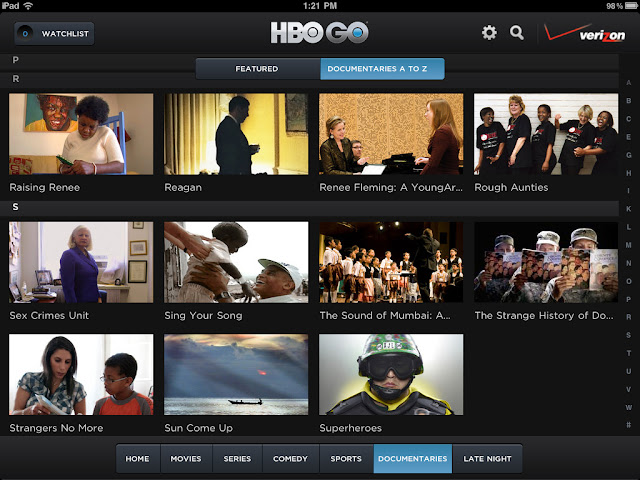
Task: Open the Renee Fleming documentary thumbnail
Action: pyautogui.click(x=391, y=134)
